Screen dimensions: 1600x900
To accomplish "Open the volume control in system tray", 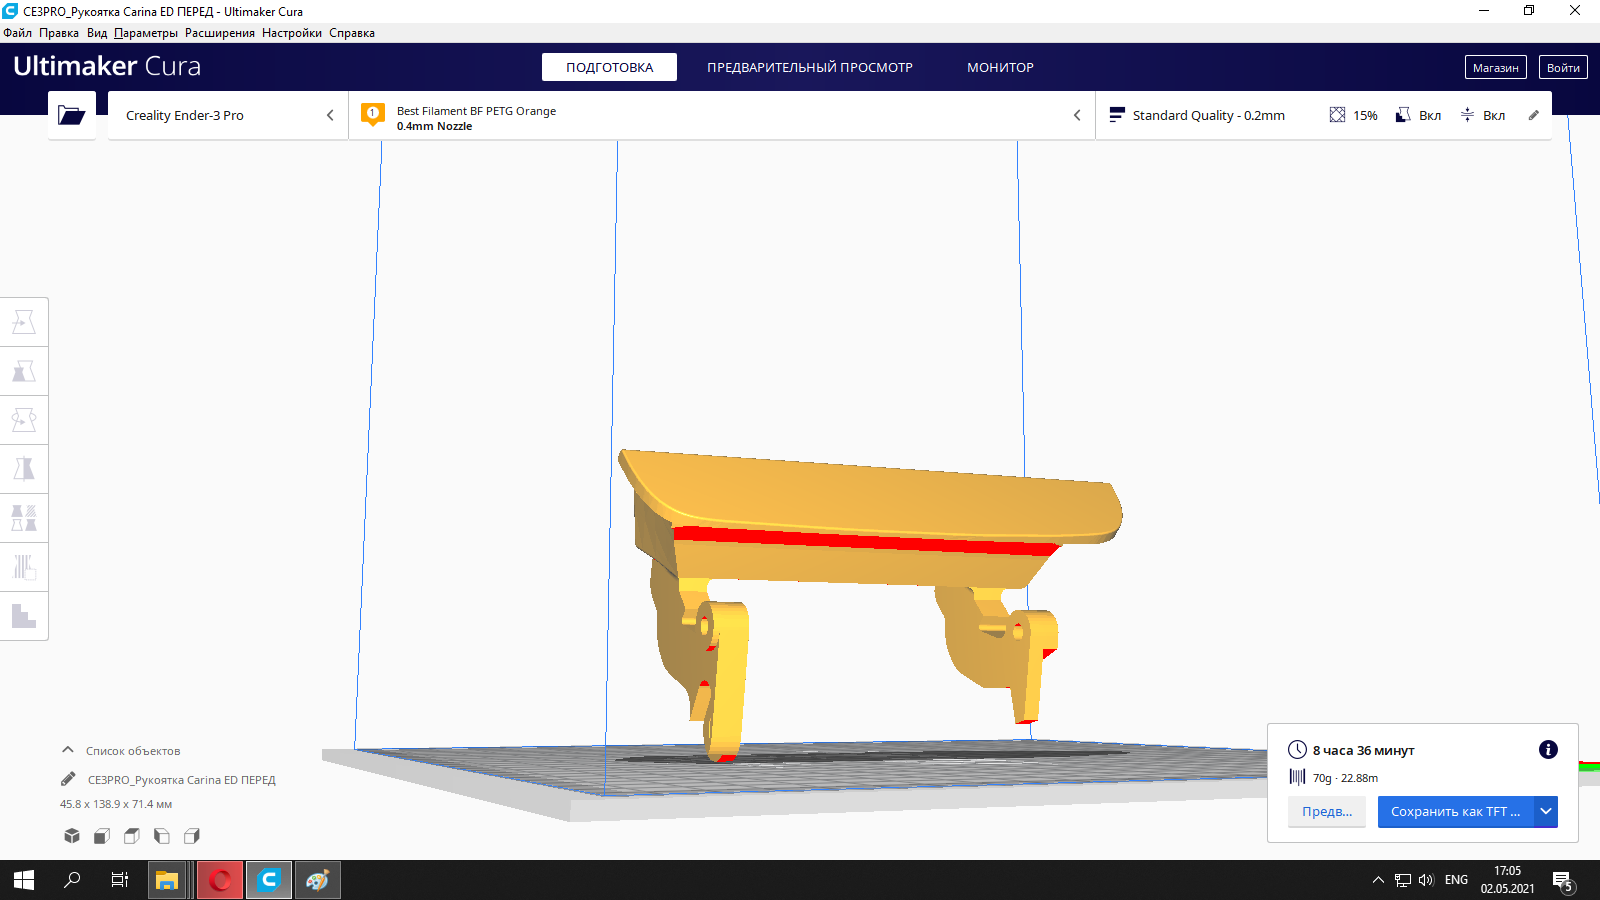I will (1426, 880).
